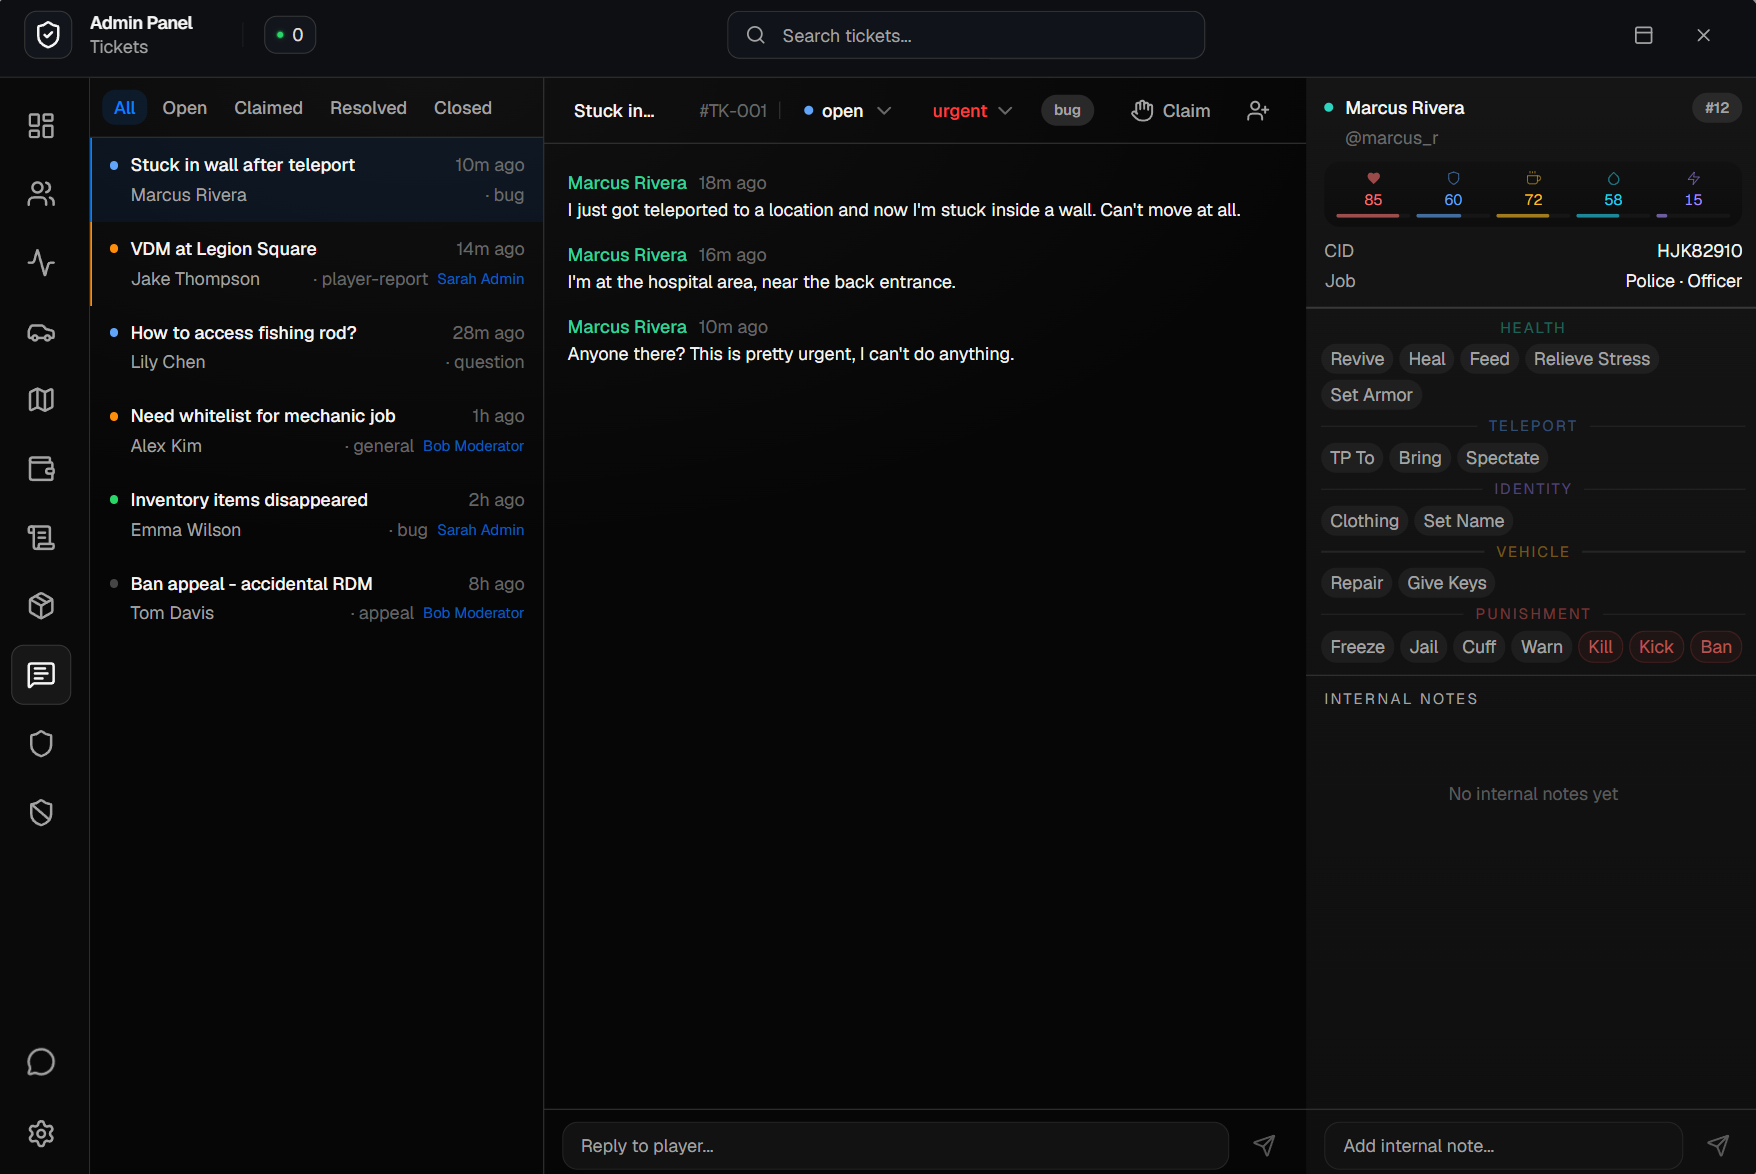The width and height of the screenshot is (1756, 1174).
Task: Click the vehicles car icon in sidebar
Action: coord(41,332)
